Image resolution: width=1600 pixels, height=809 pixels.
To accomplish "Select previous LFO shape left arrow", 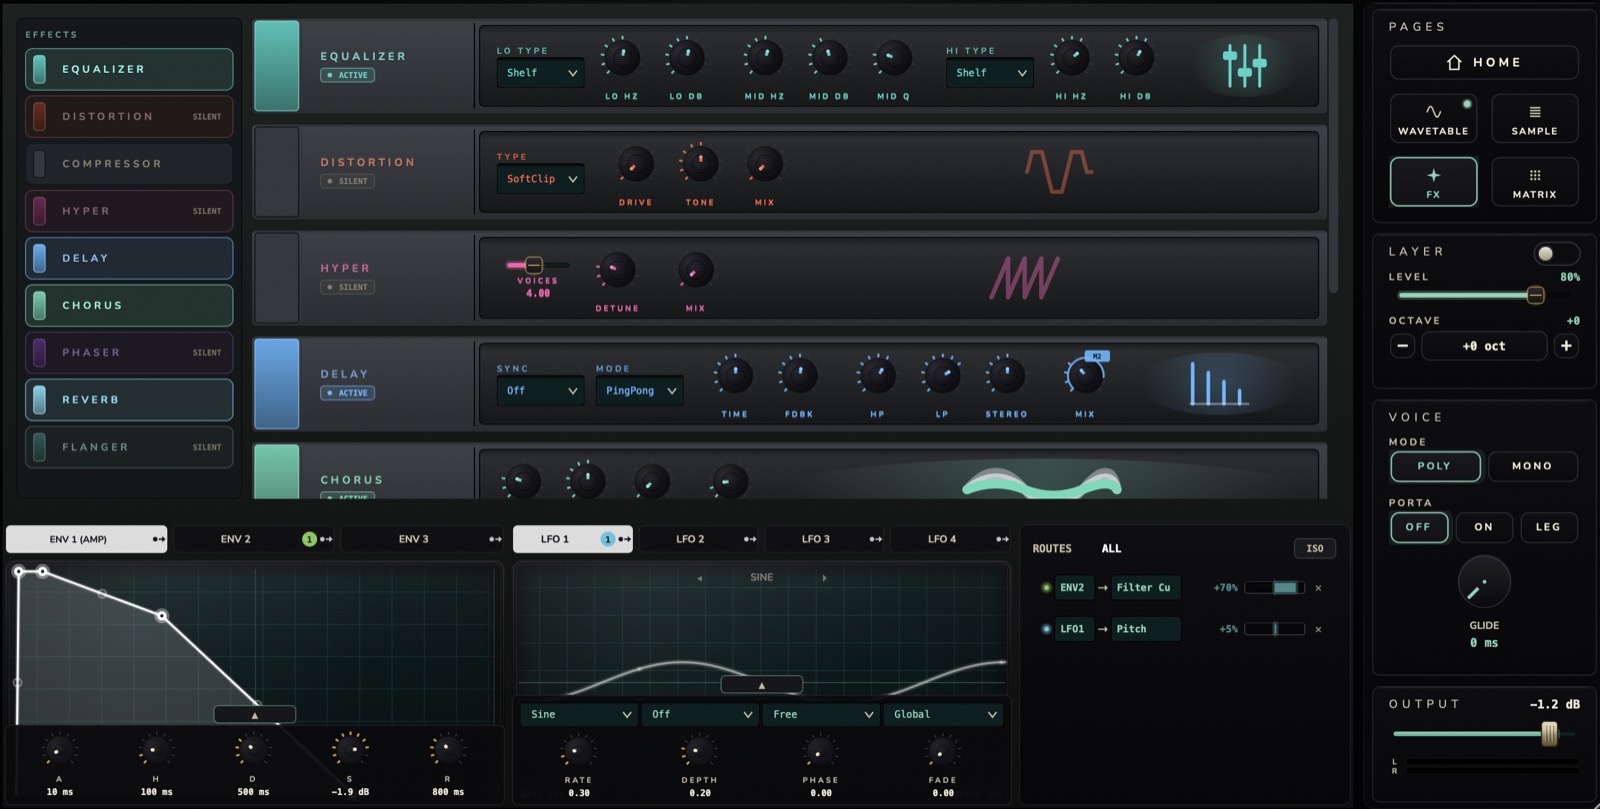I will click(x=699, y=578).
